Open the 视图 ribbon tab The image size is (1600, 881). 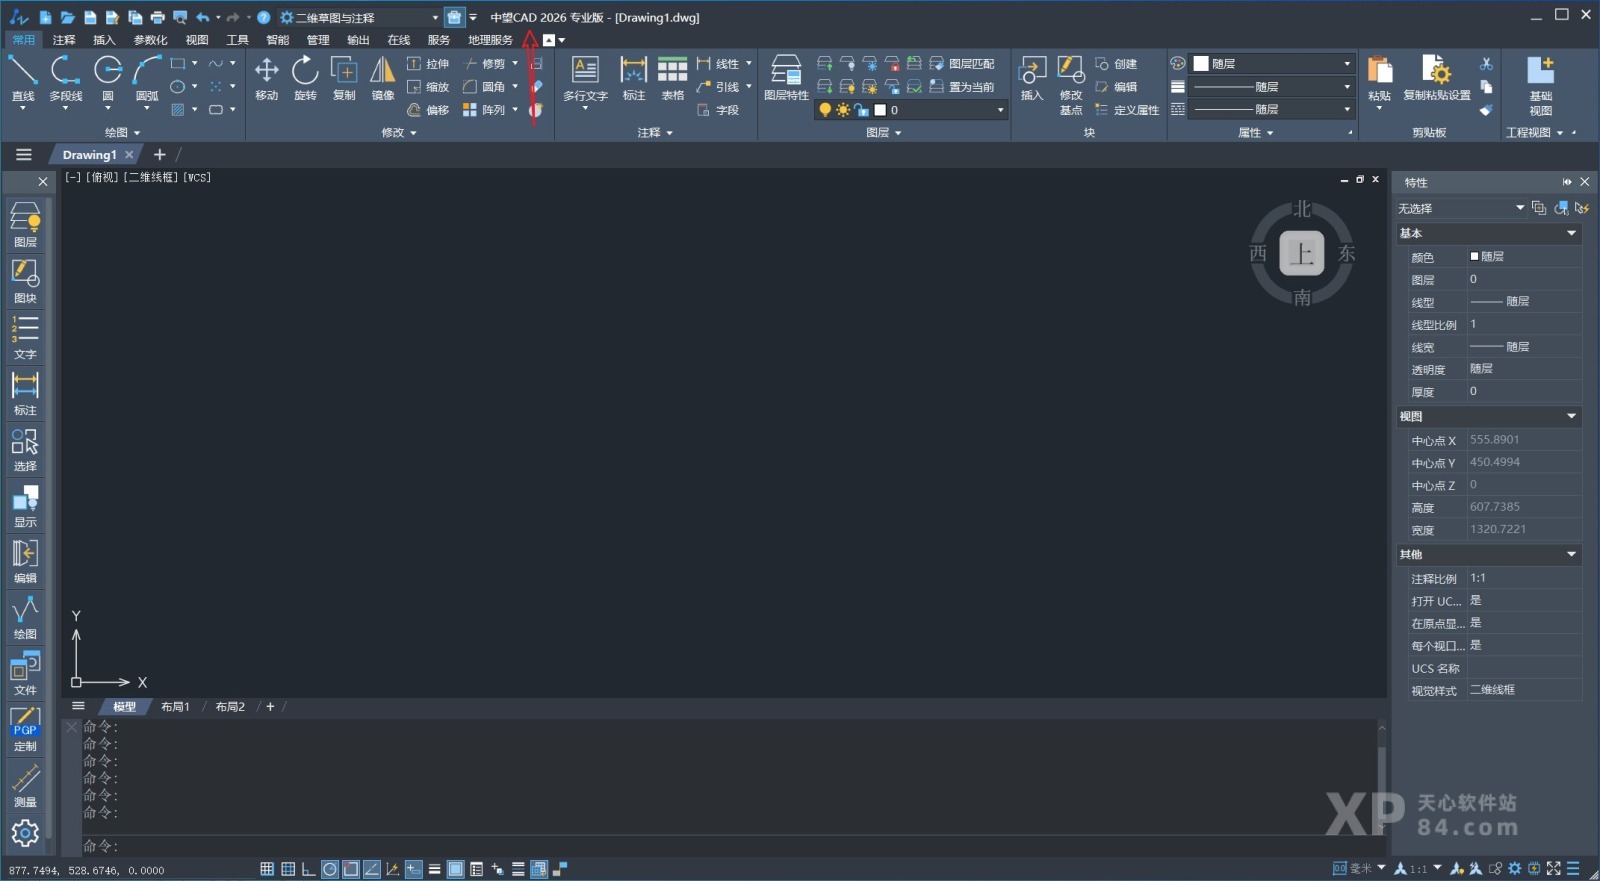(x=197, y=40)
